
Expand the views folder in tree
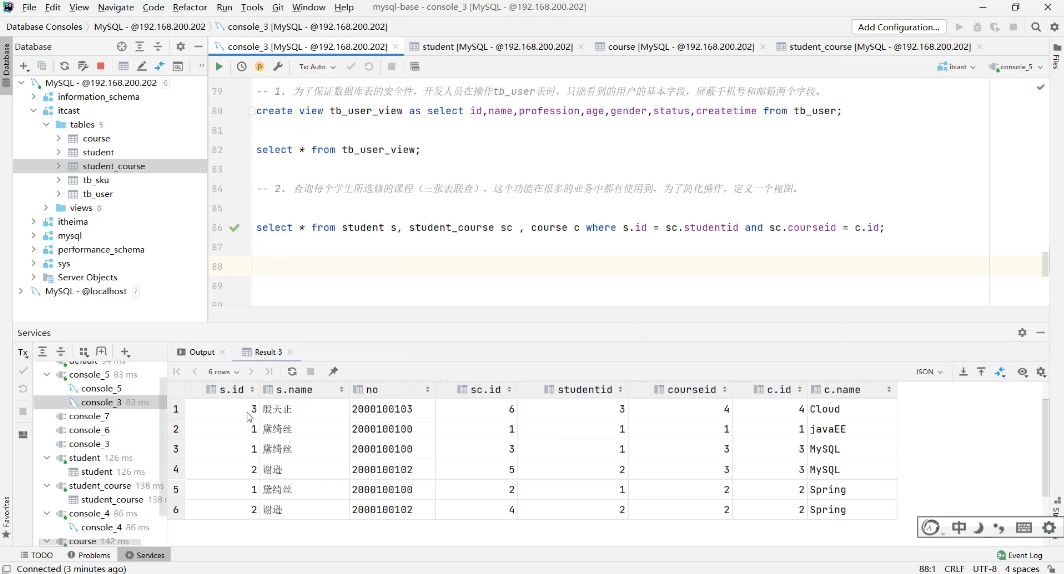pos(46,208)
